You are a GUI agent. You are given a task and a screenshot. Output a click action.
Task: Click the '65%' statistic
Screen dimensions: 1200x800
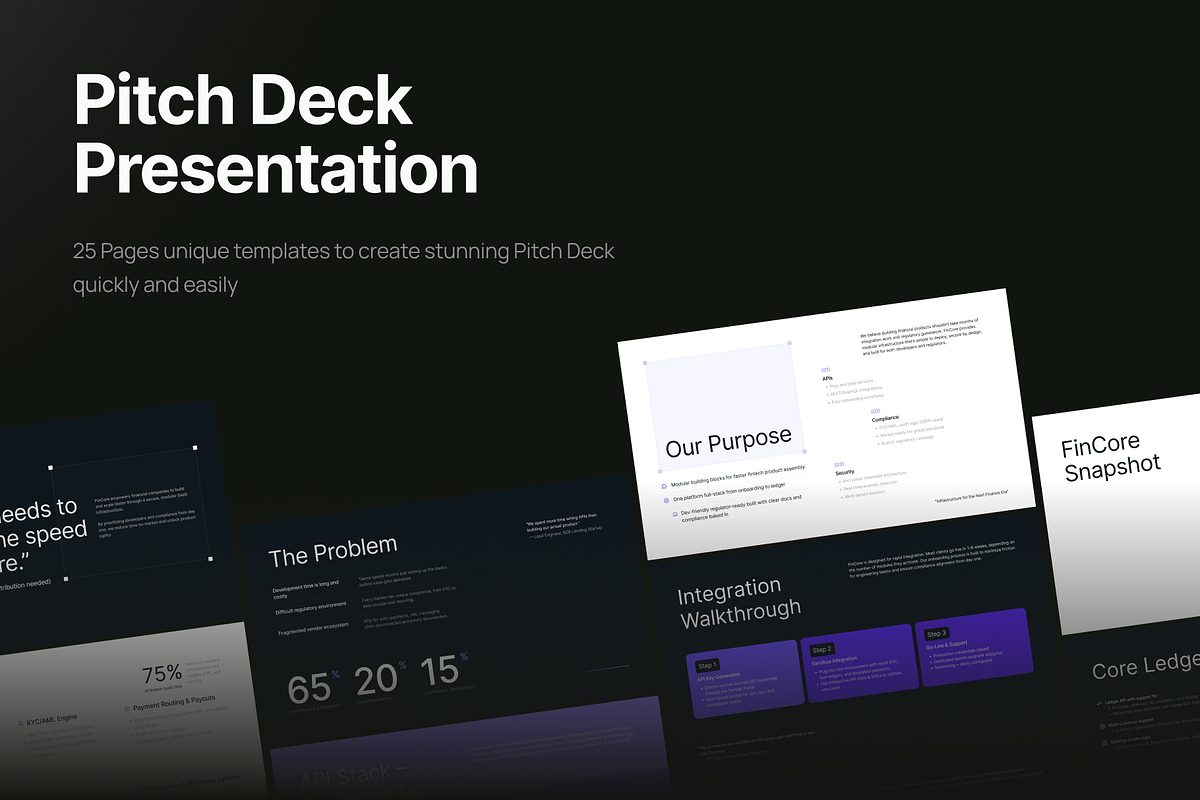[x=314, y=687]
